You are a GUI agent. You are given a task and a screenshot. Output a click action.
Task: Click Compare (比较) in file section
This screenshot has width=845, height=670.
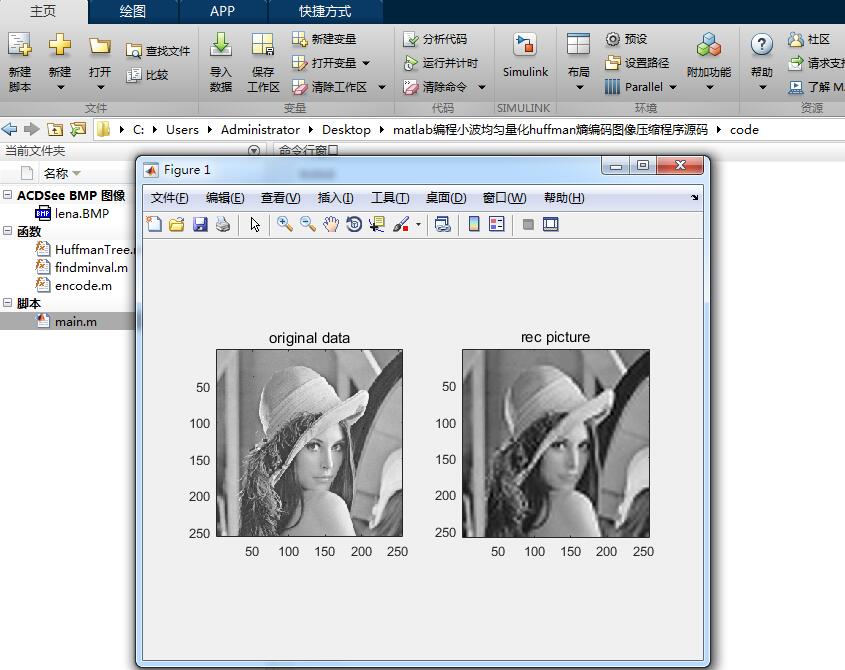(x=147, y=74)
